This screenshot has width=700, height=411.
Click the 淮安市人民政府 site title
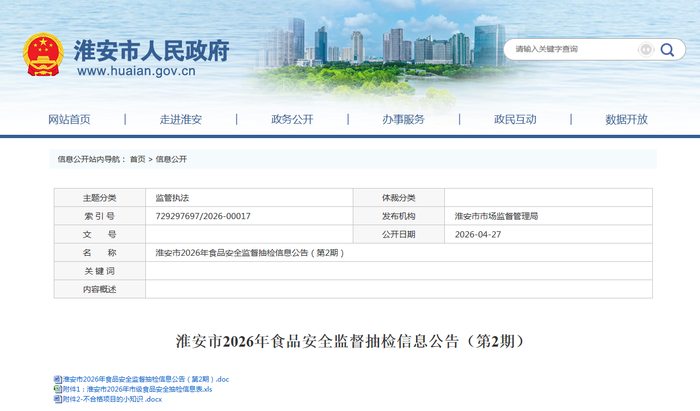point(151,50)
